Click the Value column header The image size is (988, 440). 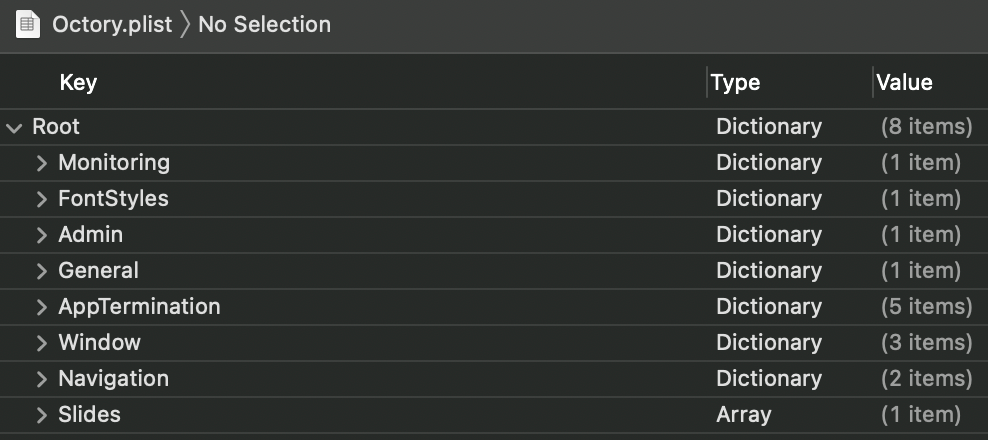tap(904, 83)
